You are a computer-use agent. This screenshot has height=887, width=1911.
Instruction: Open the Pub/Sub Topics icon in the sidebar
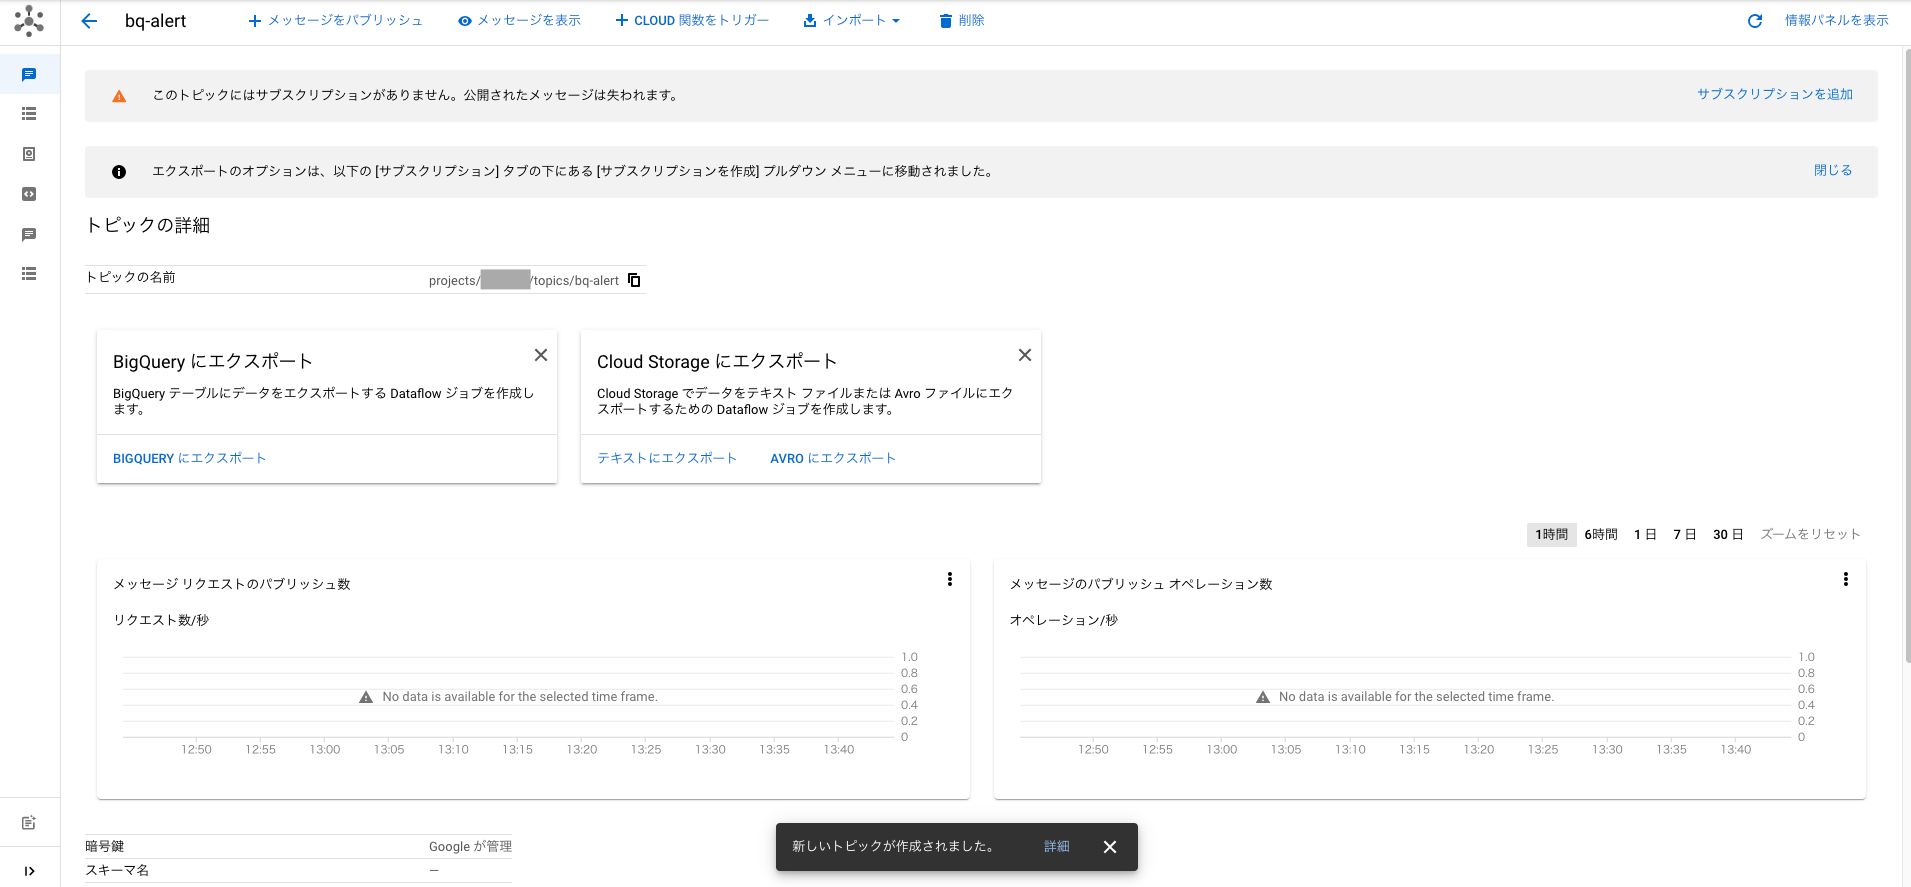29,75
